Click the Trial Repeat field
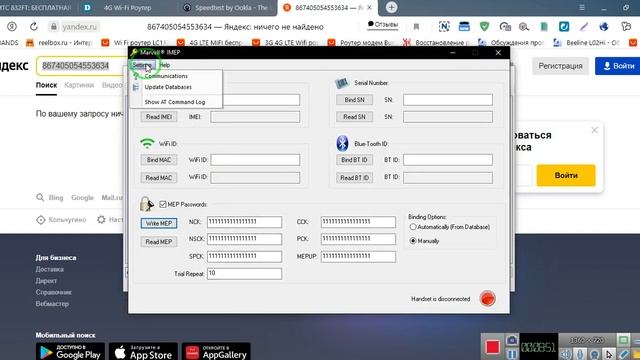The width and height of the screenshot is (640, 360). point(244,273)
